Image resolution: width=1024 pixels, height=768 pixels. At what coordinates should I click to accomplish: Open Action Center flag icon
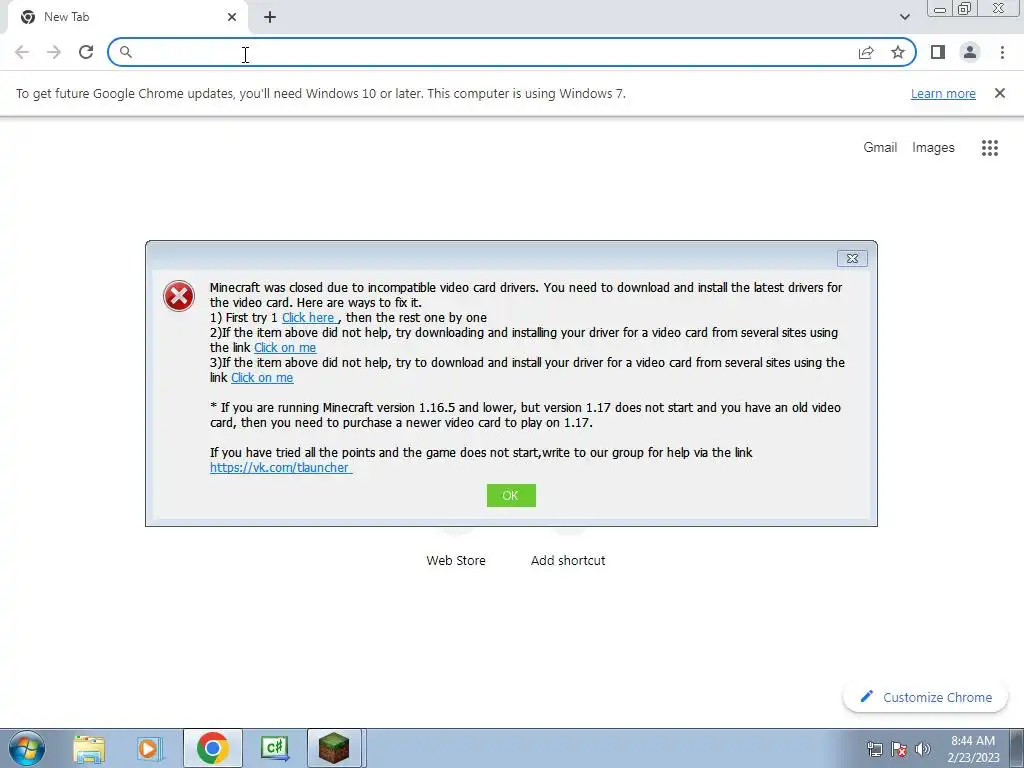click(x=899, y=749)
